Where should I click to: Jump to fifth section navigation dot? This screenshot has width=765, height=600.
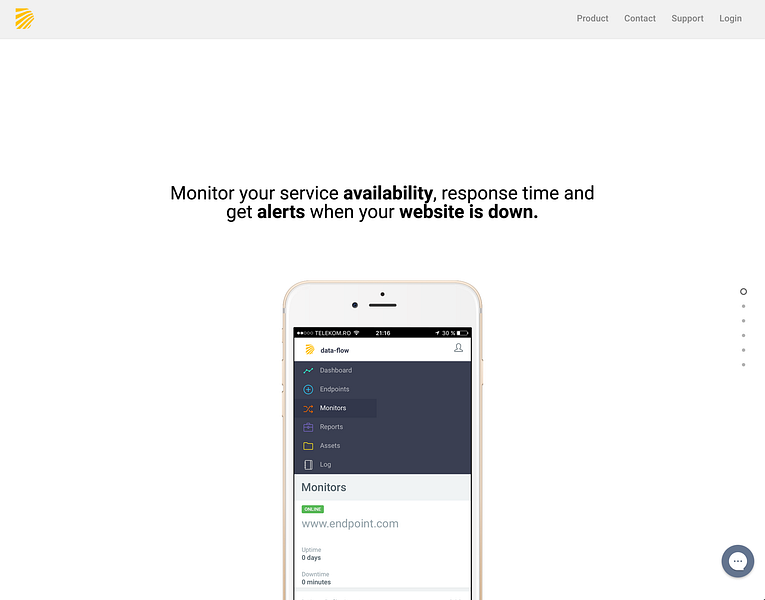click(x=743, y=350)
